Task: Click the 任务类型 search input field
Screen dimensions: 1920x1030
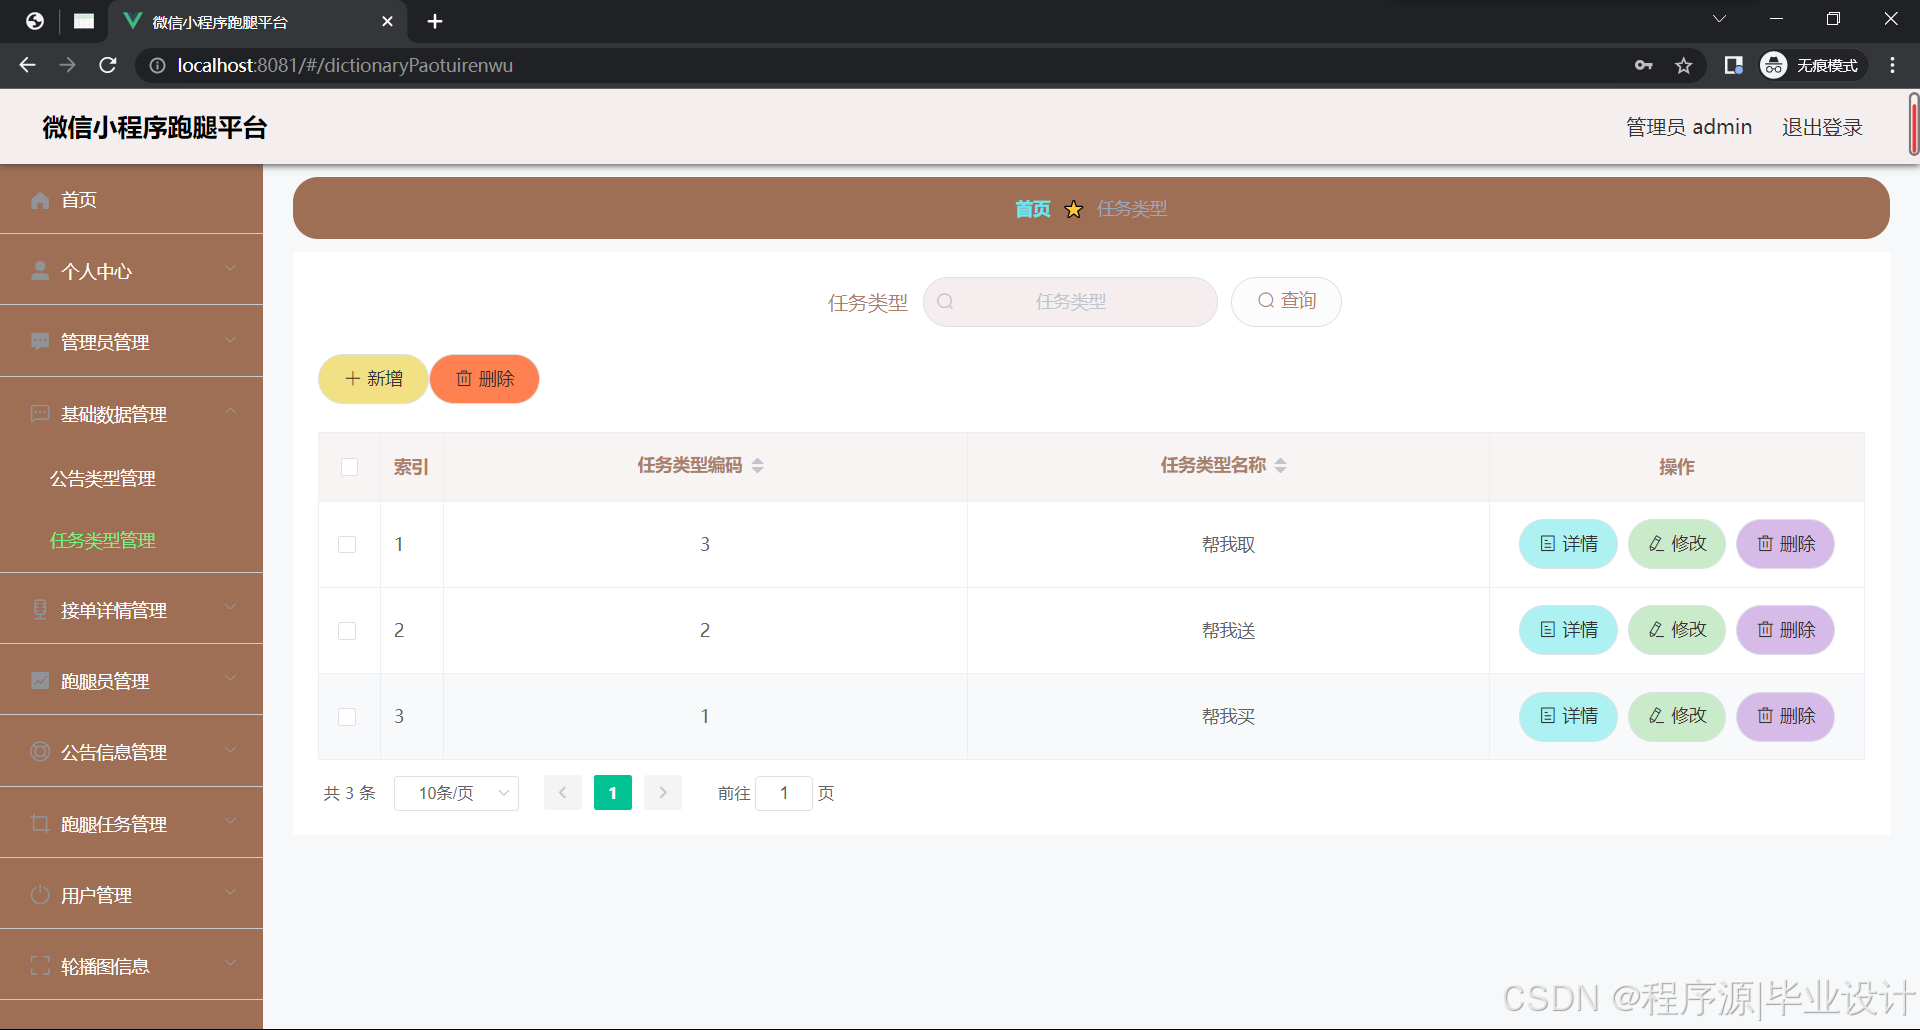Action: pos(1070,302)
